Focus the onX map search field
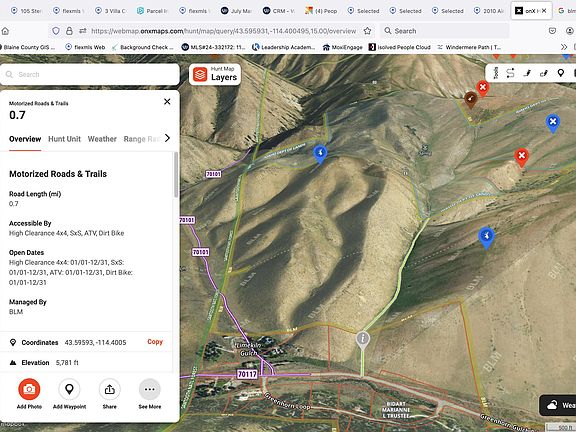The height and width of the screenshot is (432, 576). [90, 75]
